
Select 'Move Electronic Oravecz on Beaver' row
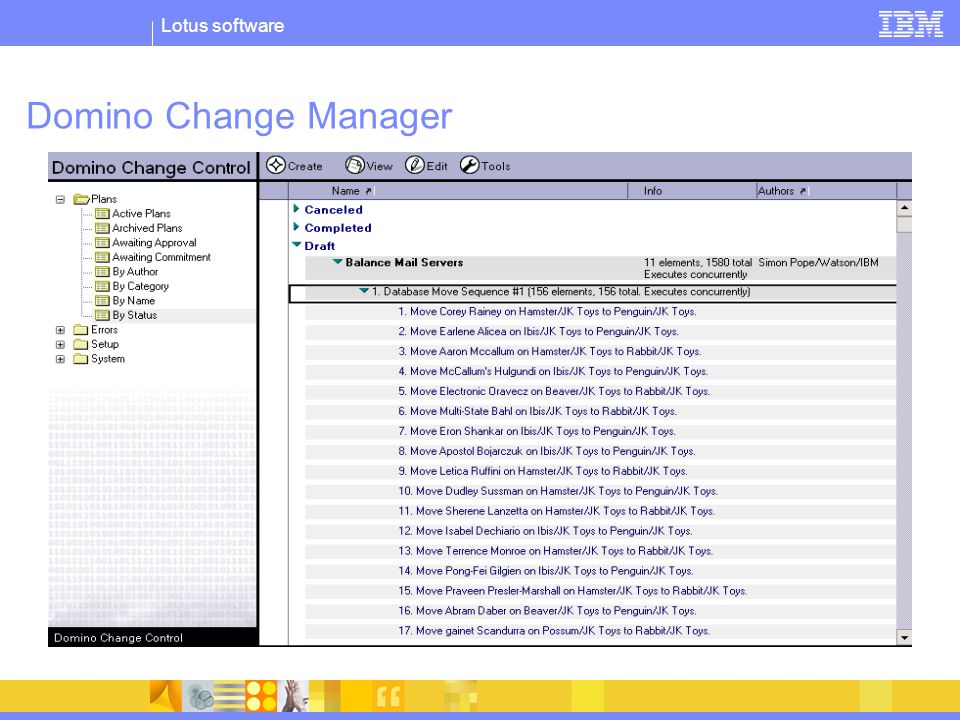(600, 391)
